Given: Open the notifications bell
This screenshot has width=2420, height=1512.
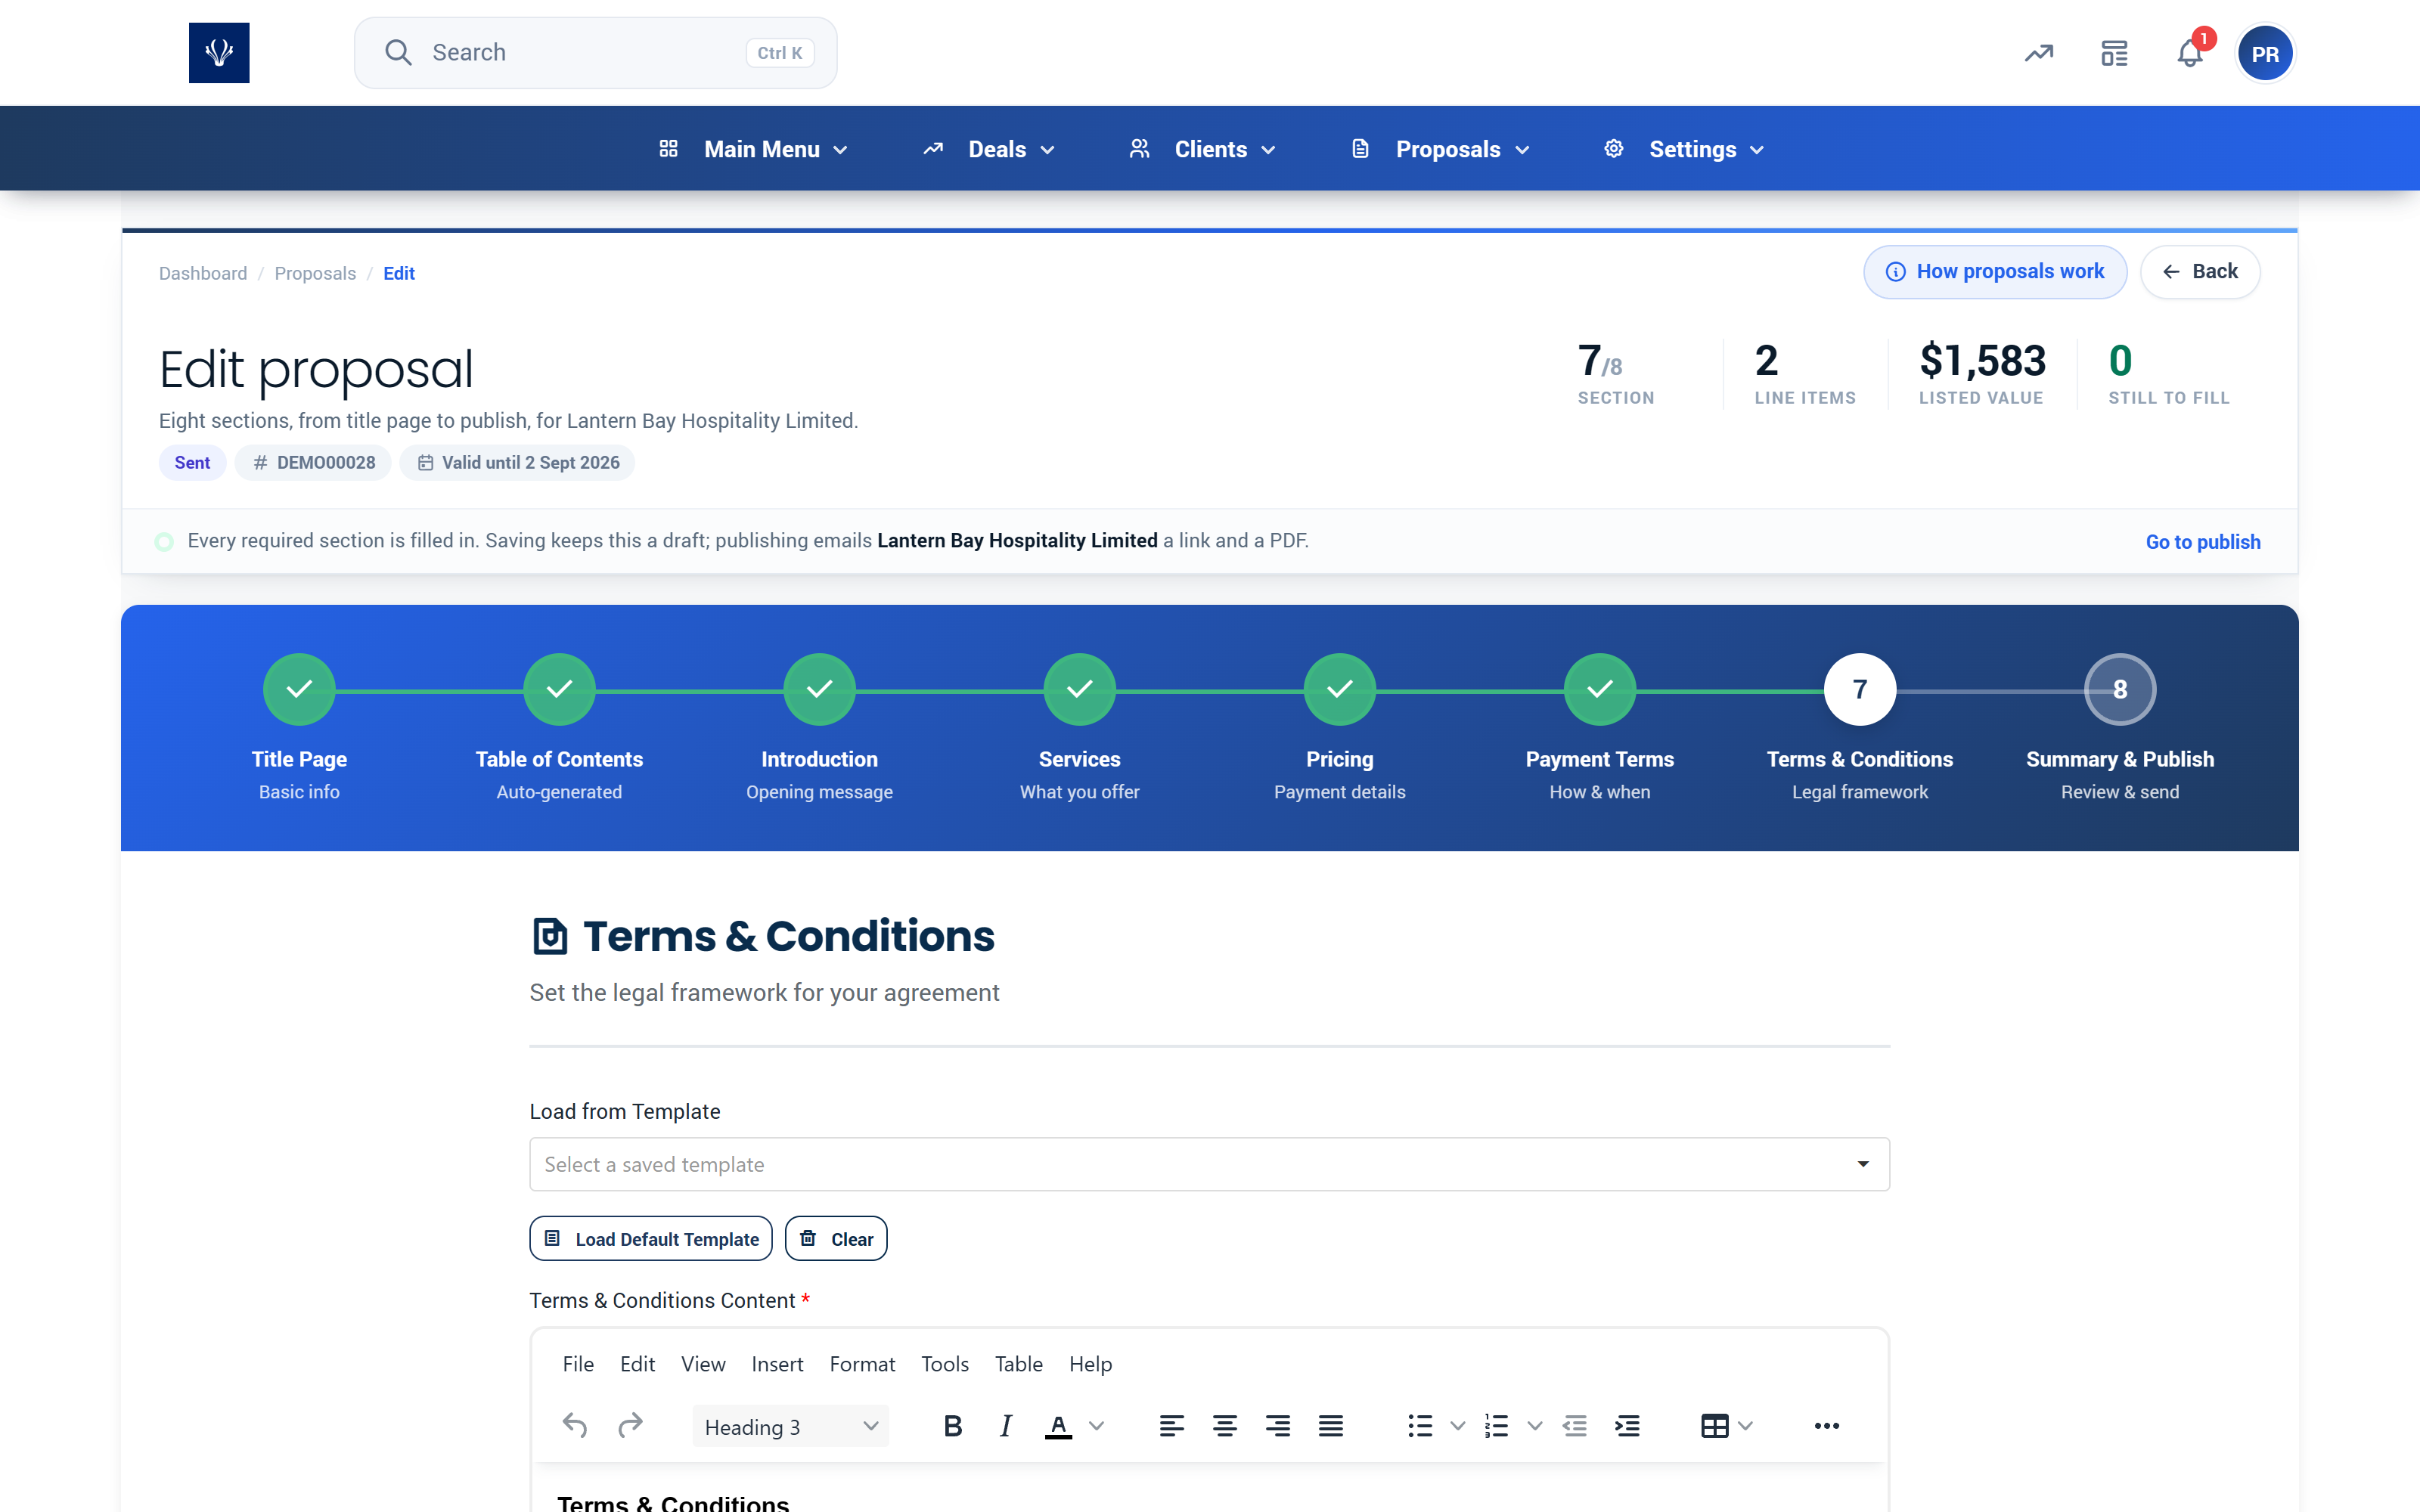Looking at the screenshot, I should coord(2190,53).
